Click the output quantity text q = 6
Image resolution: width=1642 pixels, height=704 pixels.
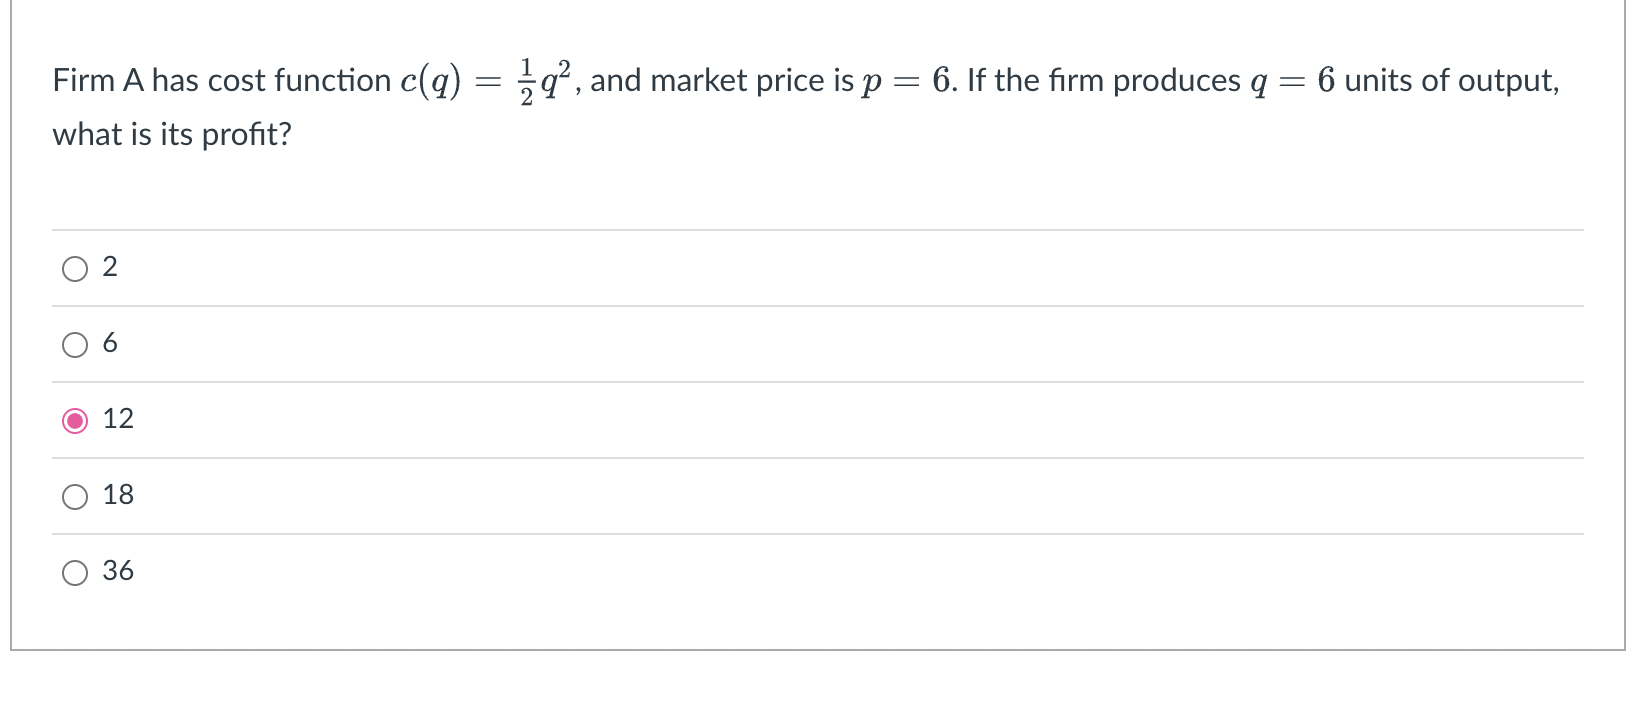pos(1288,80)
